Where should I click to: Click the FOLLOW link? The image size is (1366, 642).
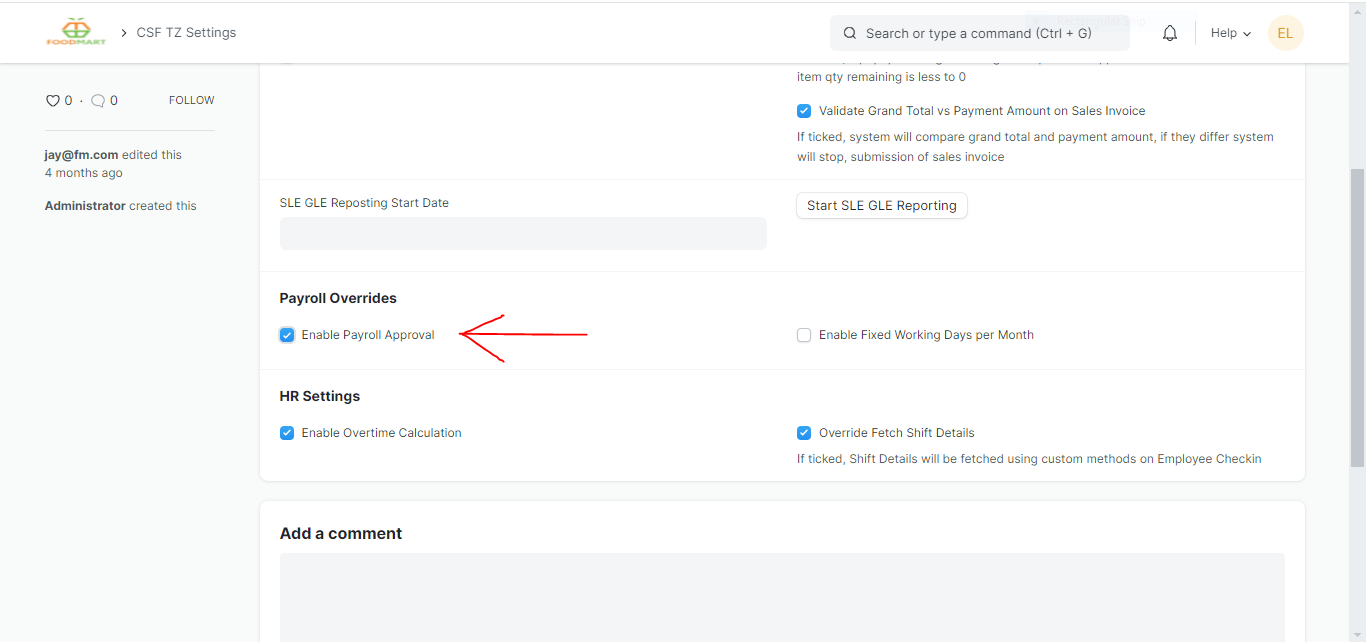191,100
